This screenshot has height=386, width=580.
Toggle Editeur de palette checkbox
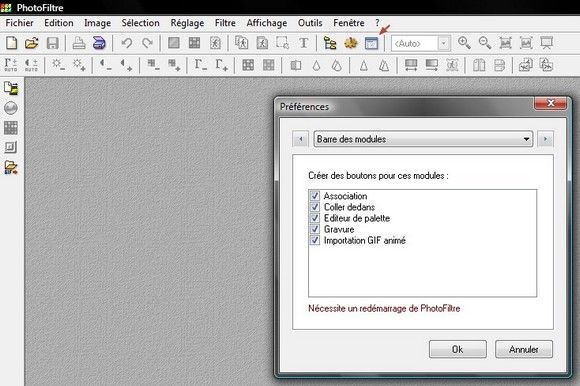[x=315, y=218]
